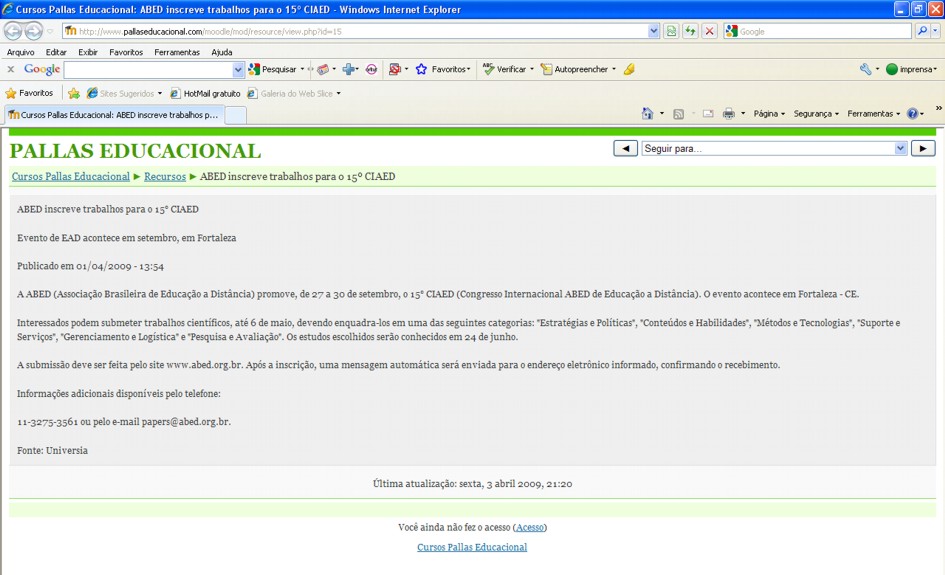Open the Google Toolbar Favoritos star button
The height and width of the screenshot is (575, 945).
pyautogui.click(x=443, y=69)
